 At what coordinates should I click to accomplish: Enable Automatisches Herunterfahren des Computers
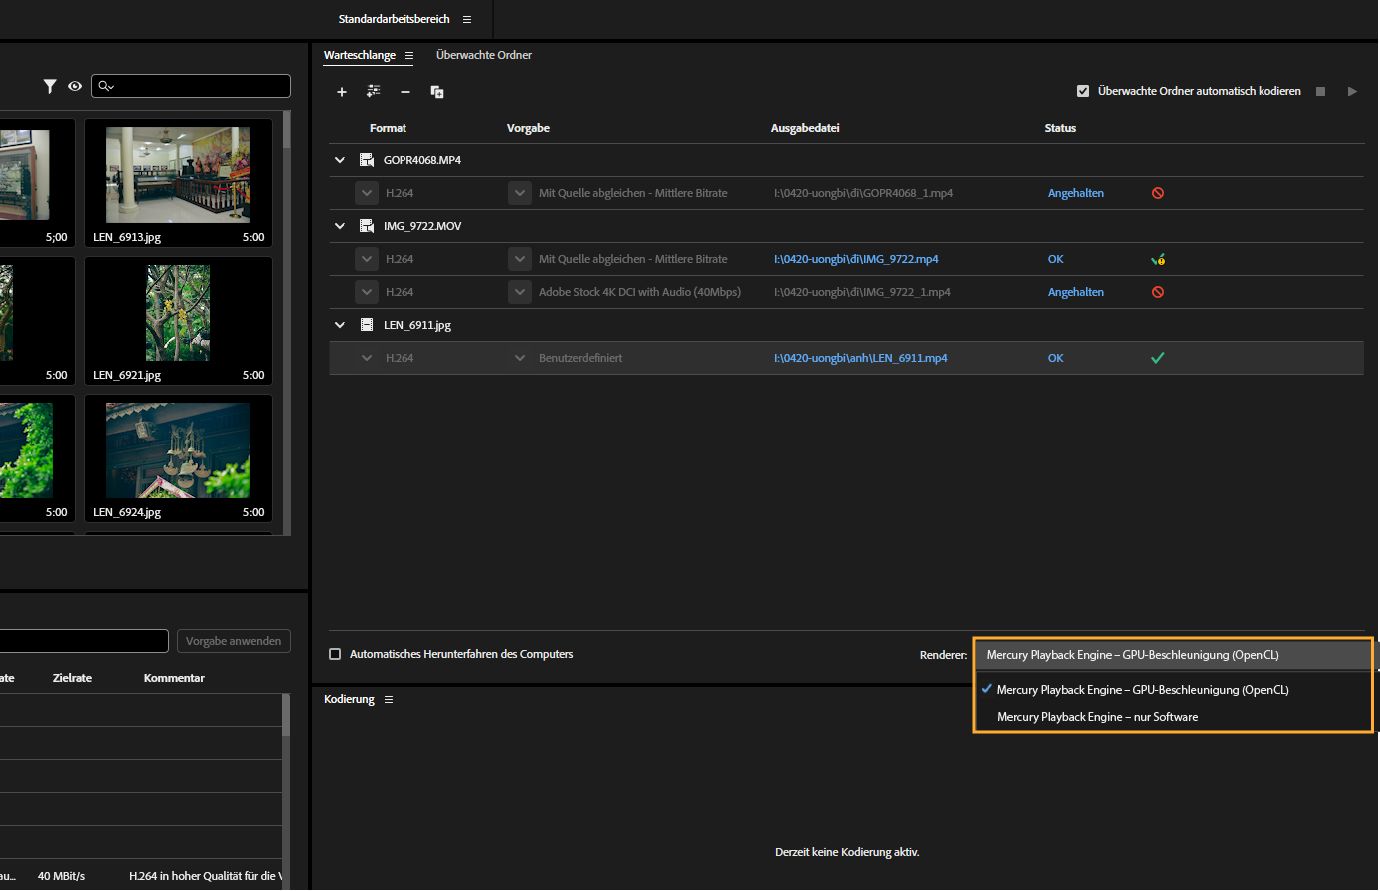coord(335,654)
